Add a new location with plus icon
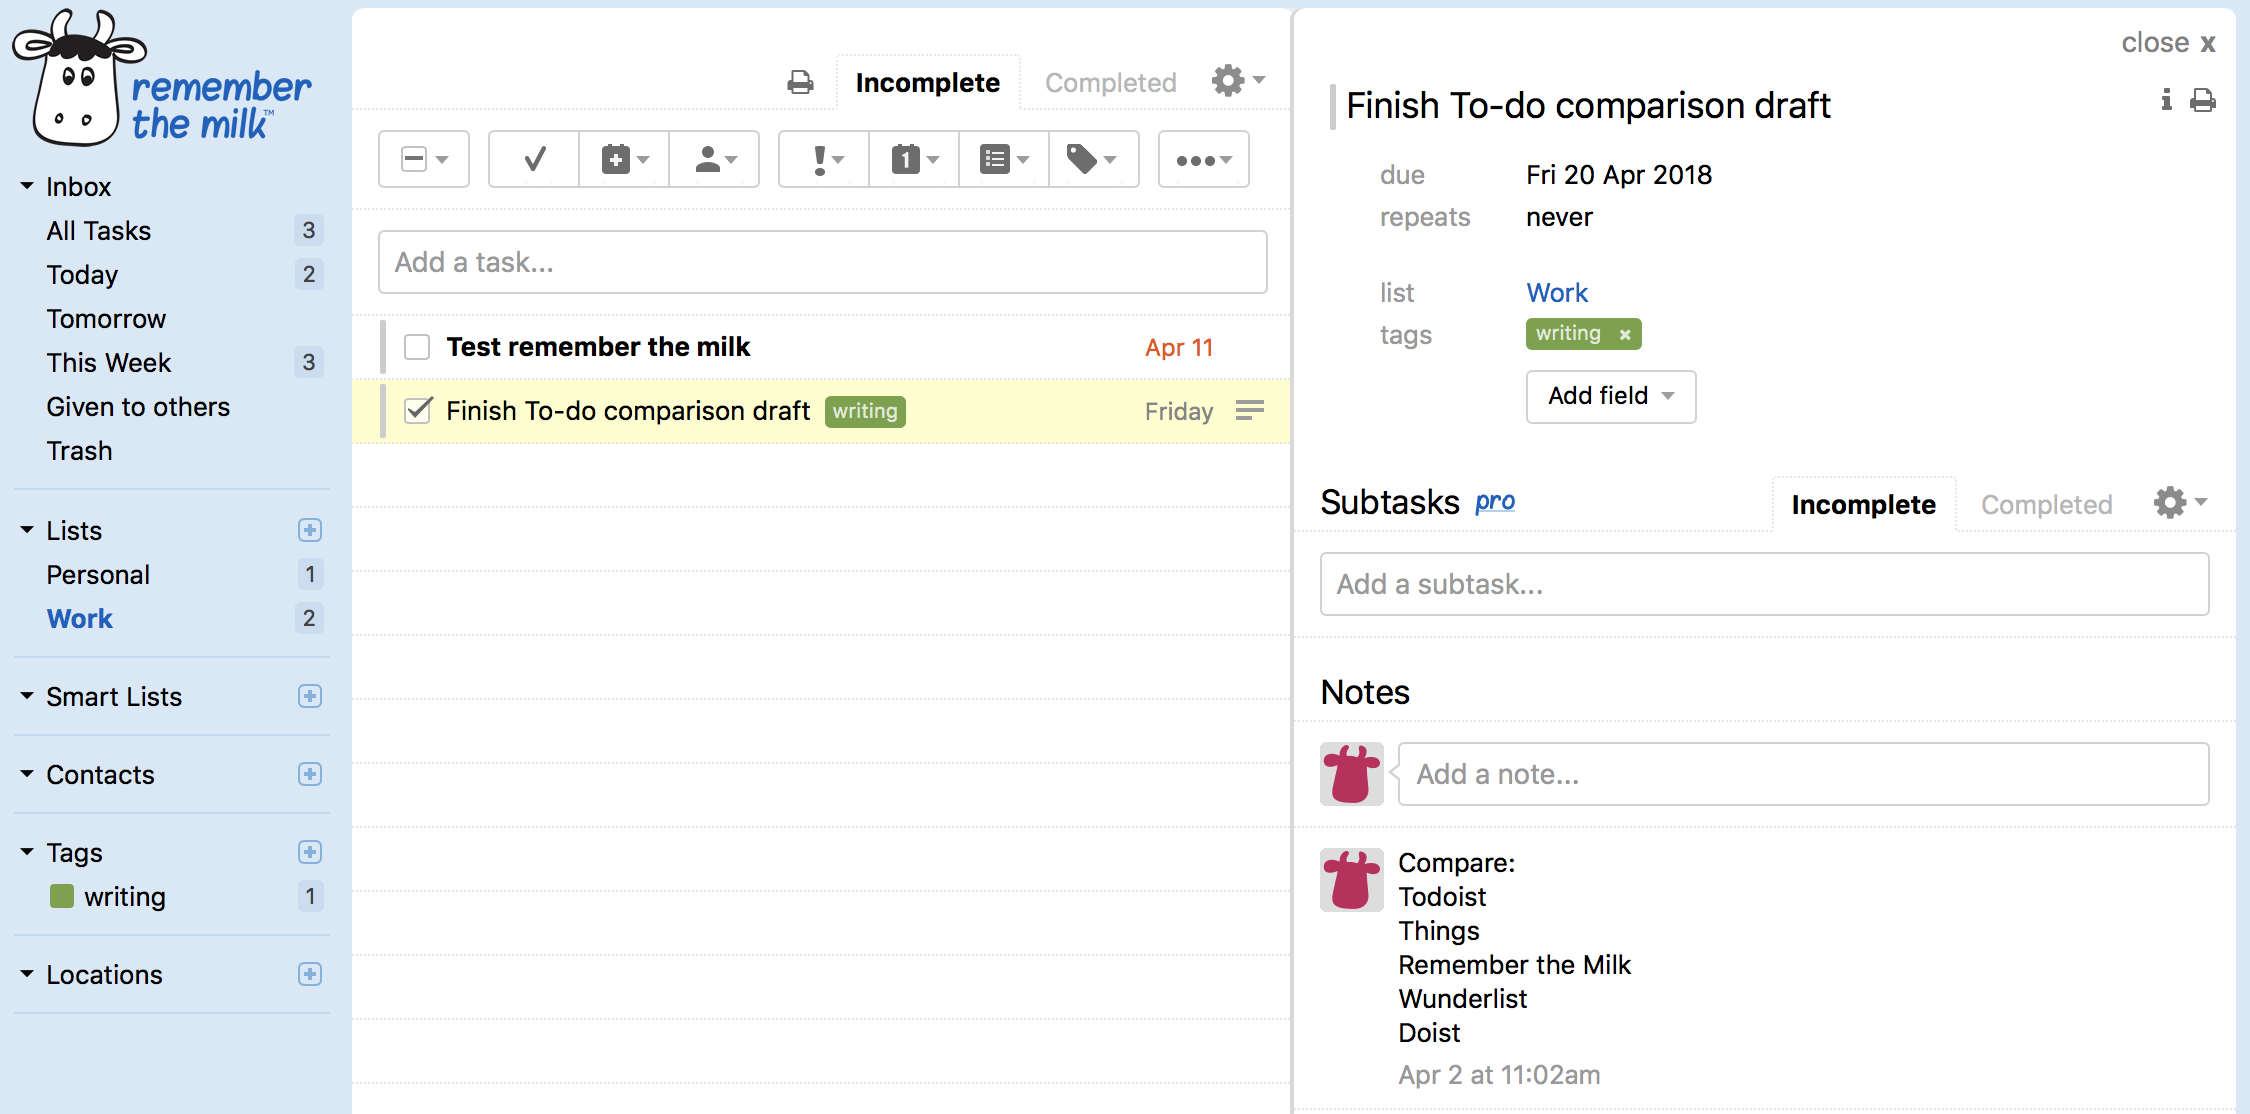The image size is (2250, 1114). [x=310, y=974]
